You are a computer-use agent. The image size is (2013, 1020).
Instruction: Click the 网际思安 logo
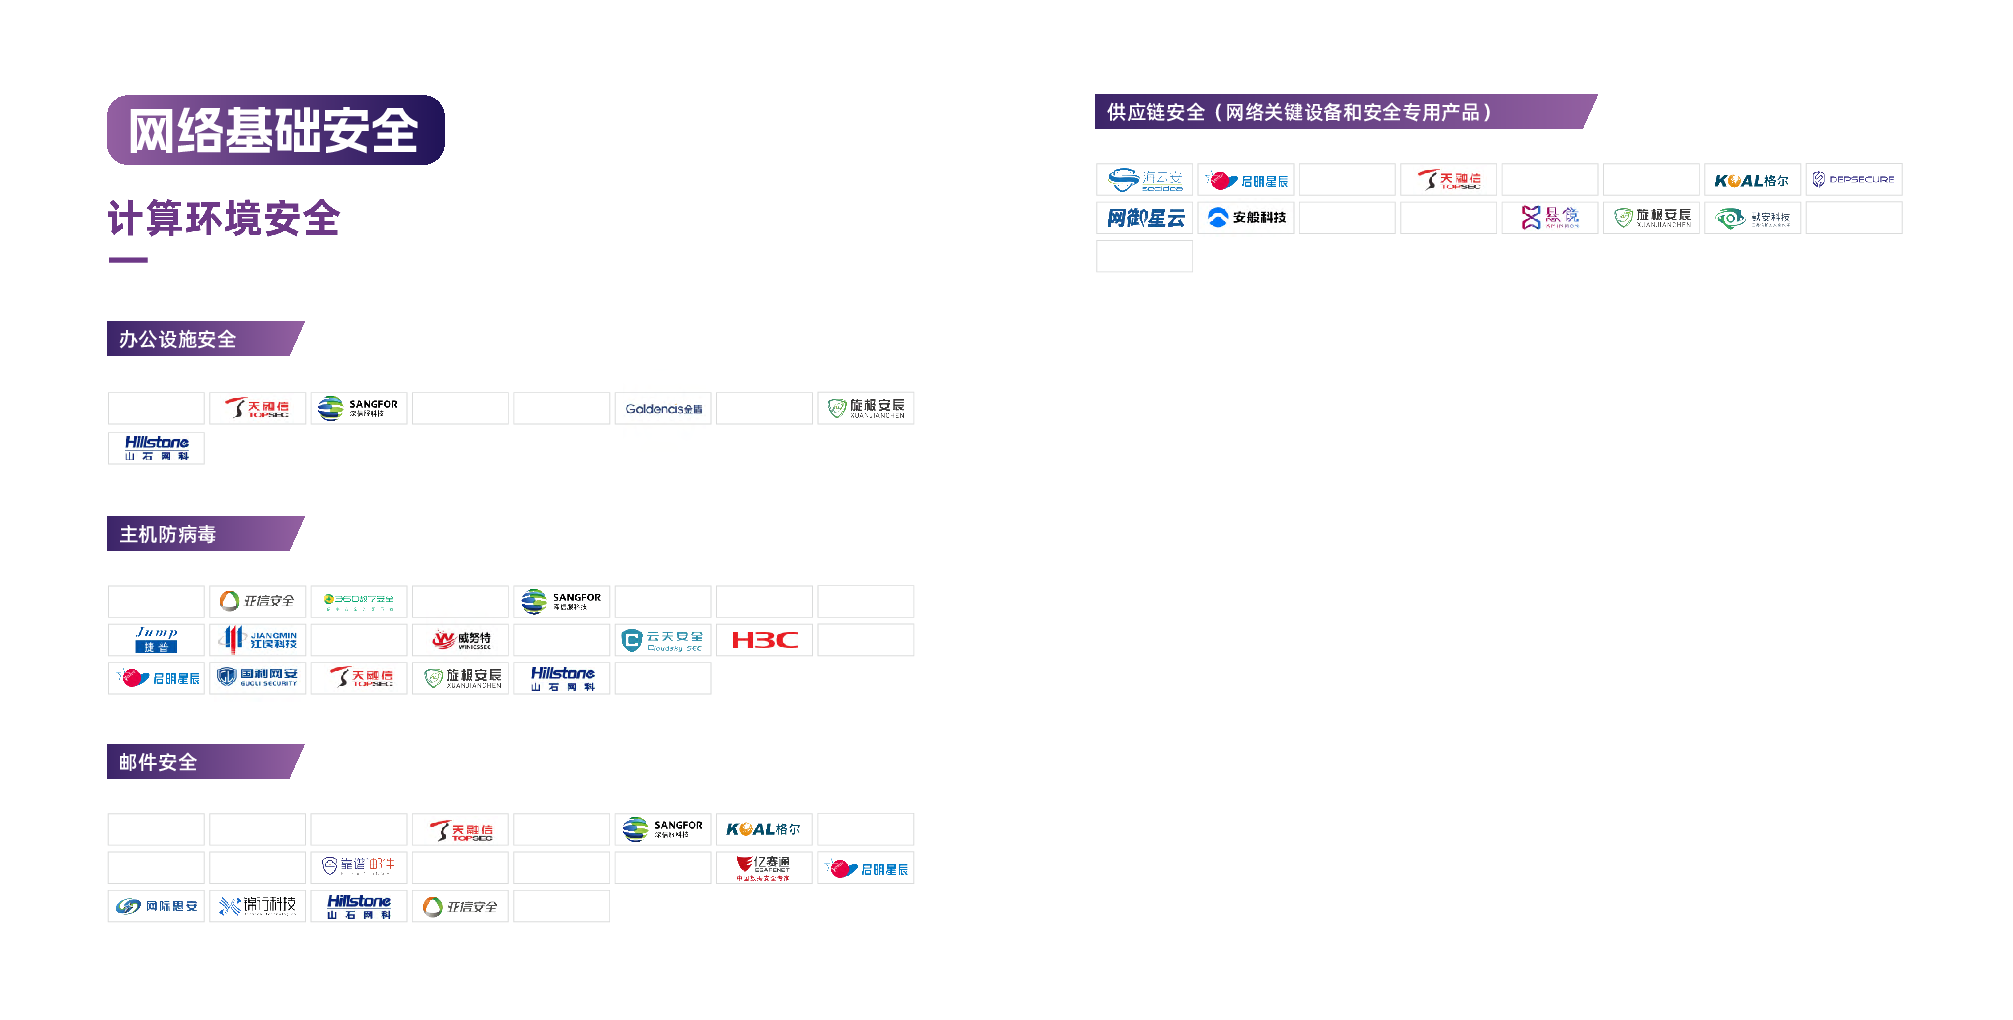pos(156,906)
